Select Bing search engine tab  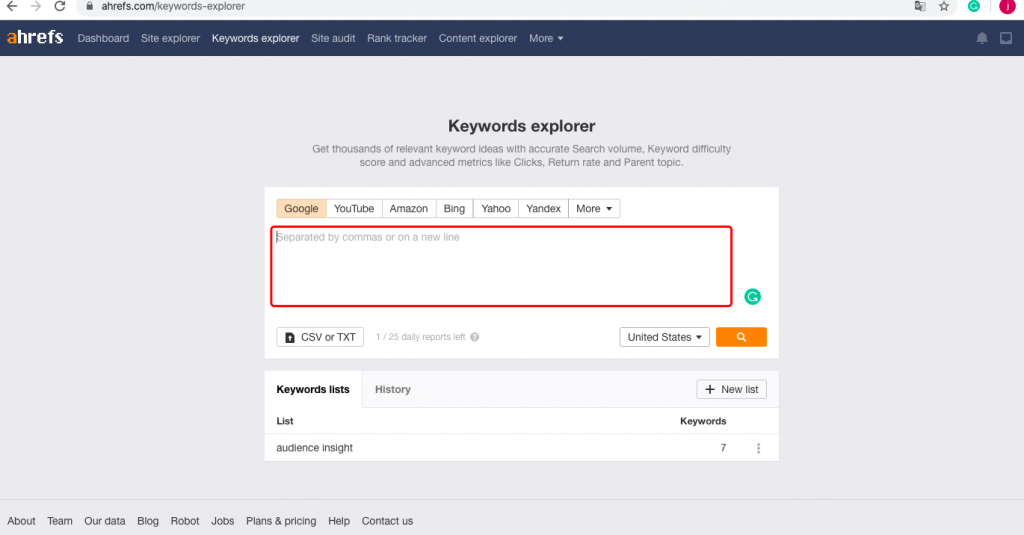455,208
